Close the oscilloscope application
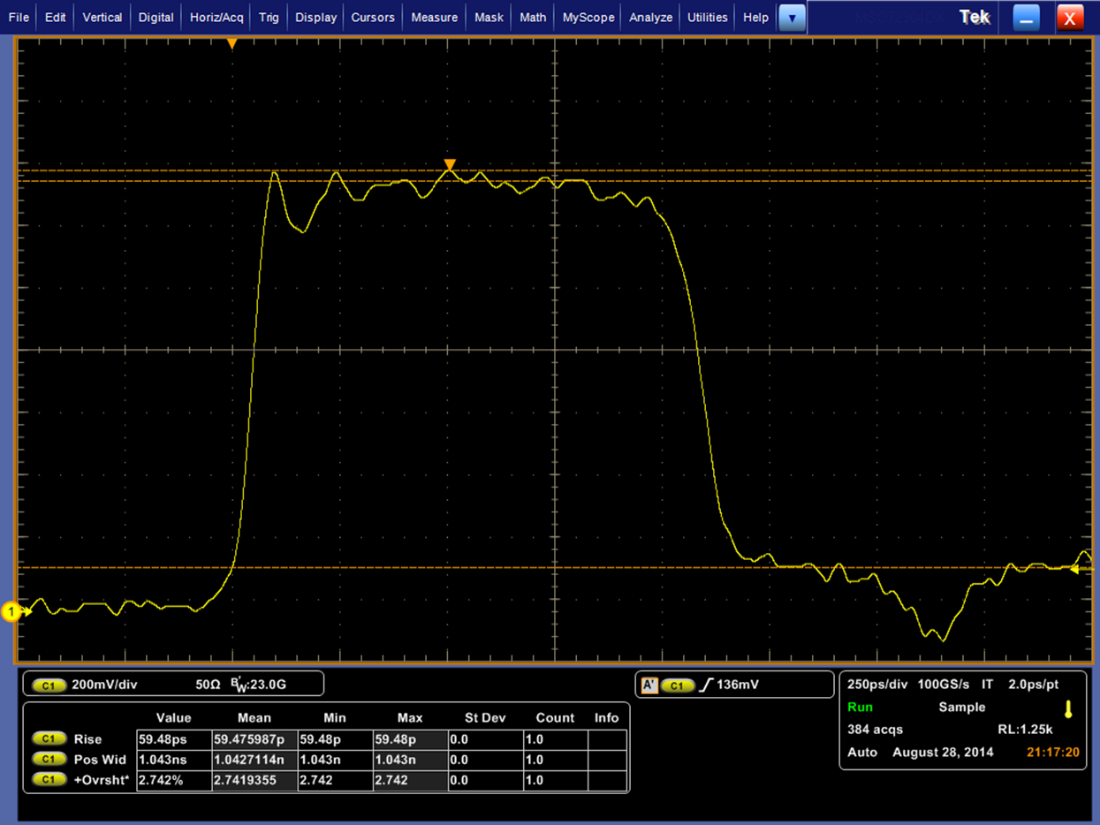Image resolution: width=1100 pixels, height=825 pixels. [1070, 18]
